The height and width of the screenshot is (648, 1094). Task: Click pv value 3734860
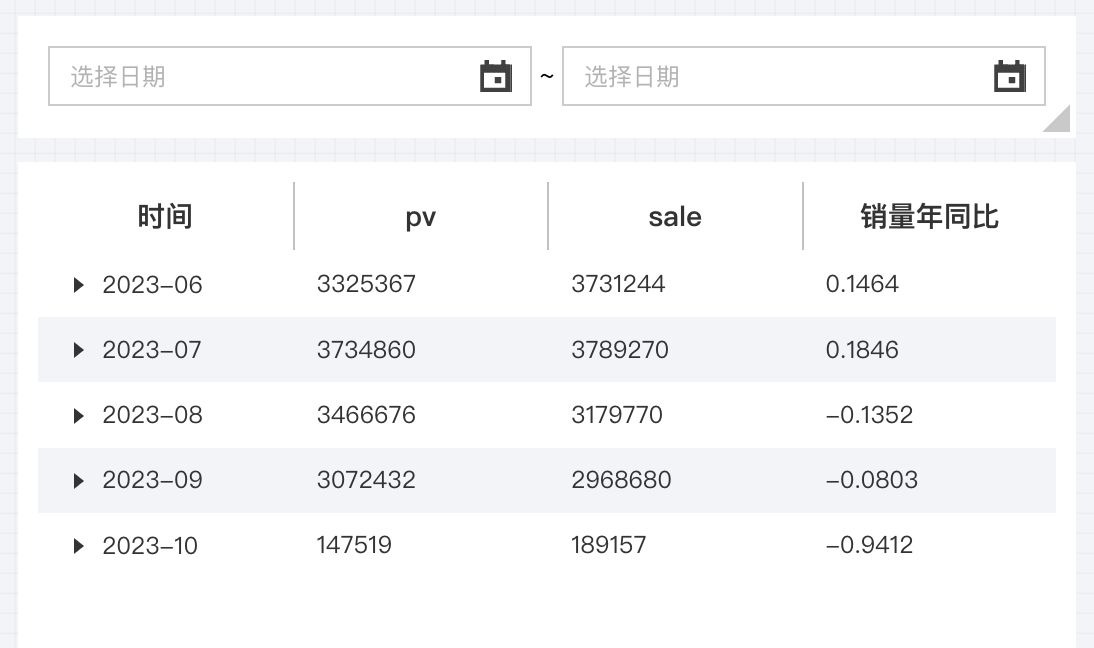(x=366, y=349)
